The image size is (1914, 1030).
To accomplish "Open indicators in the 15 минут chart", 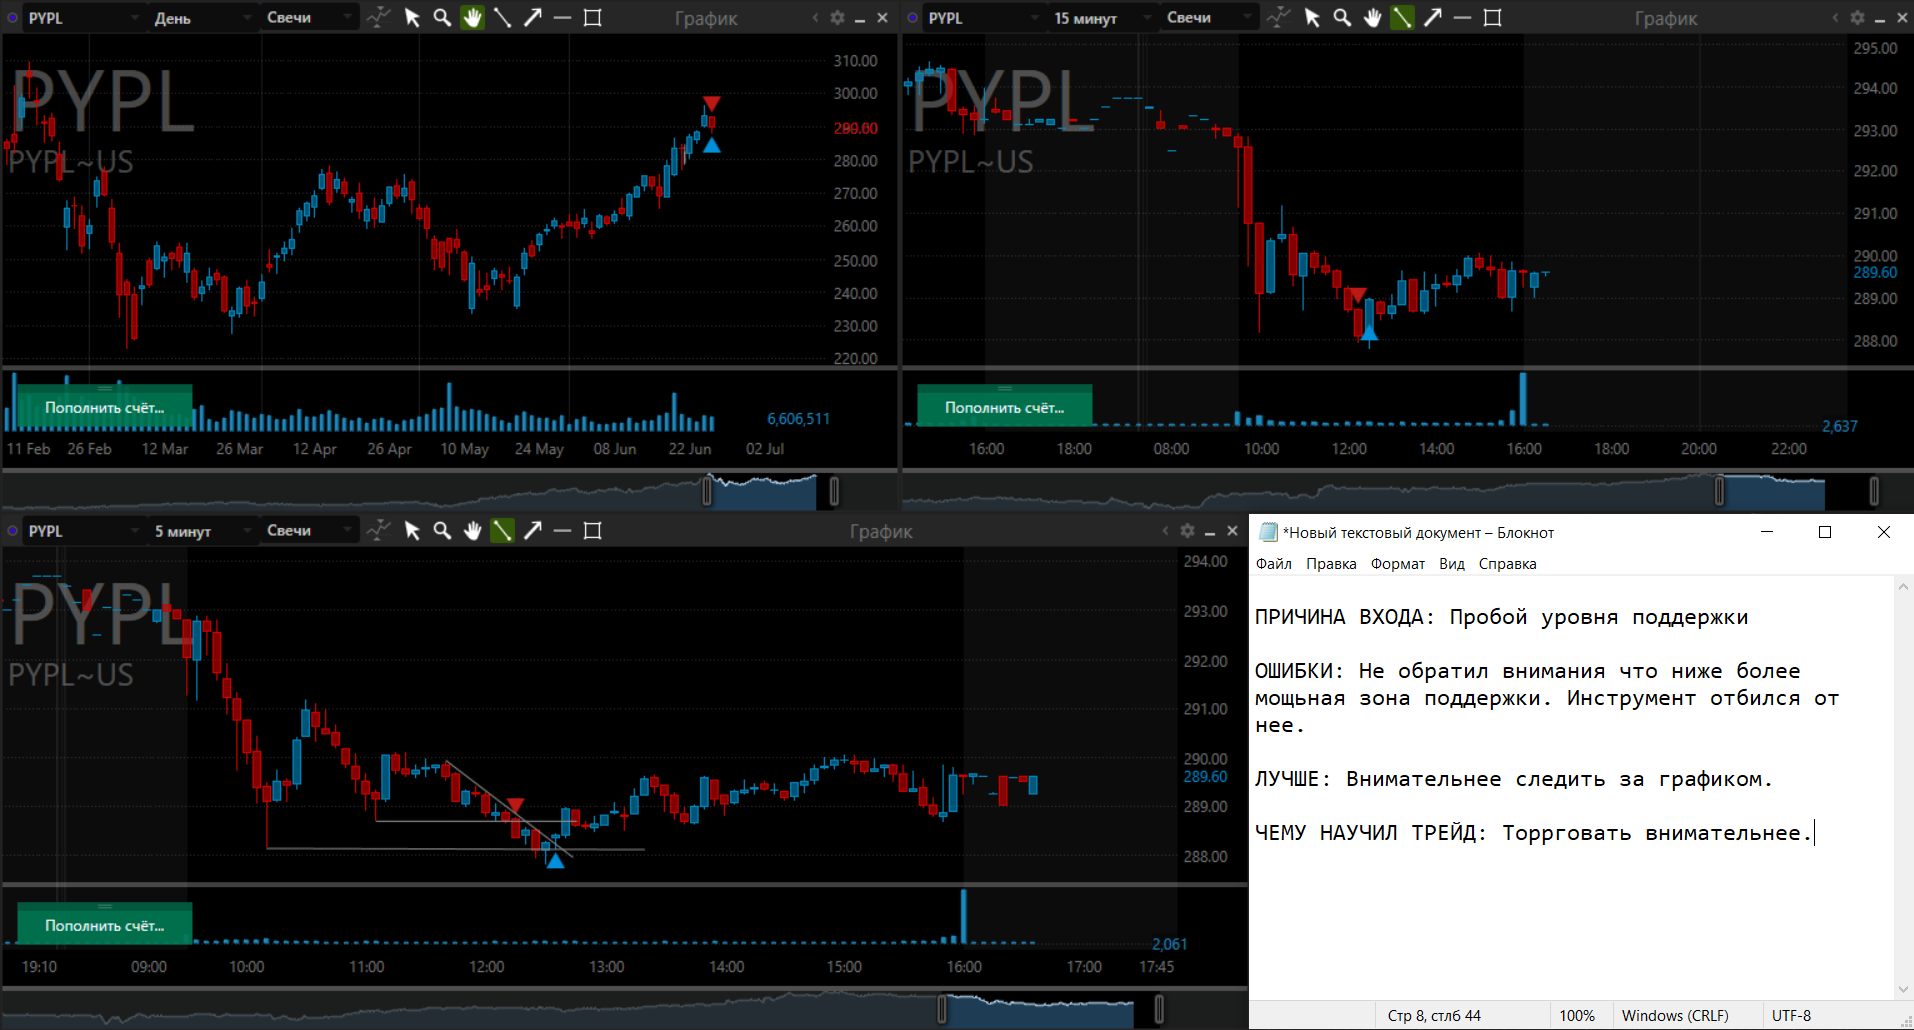I will click(x=1278, y=17).
